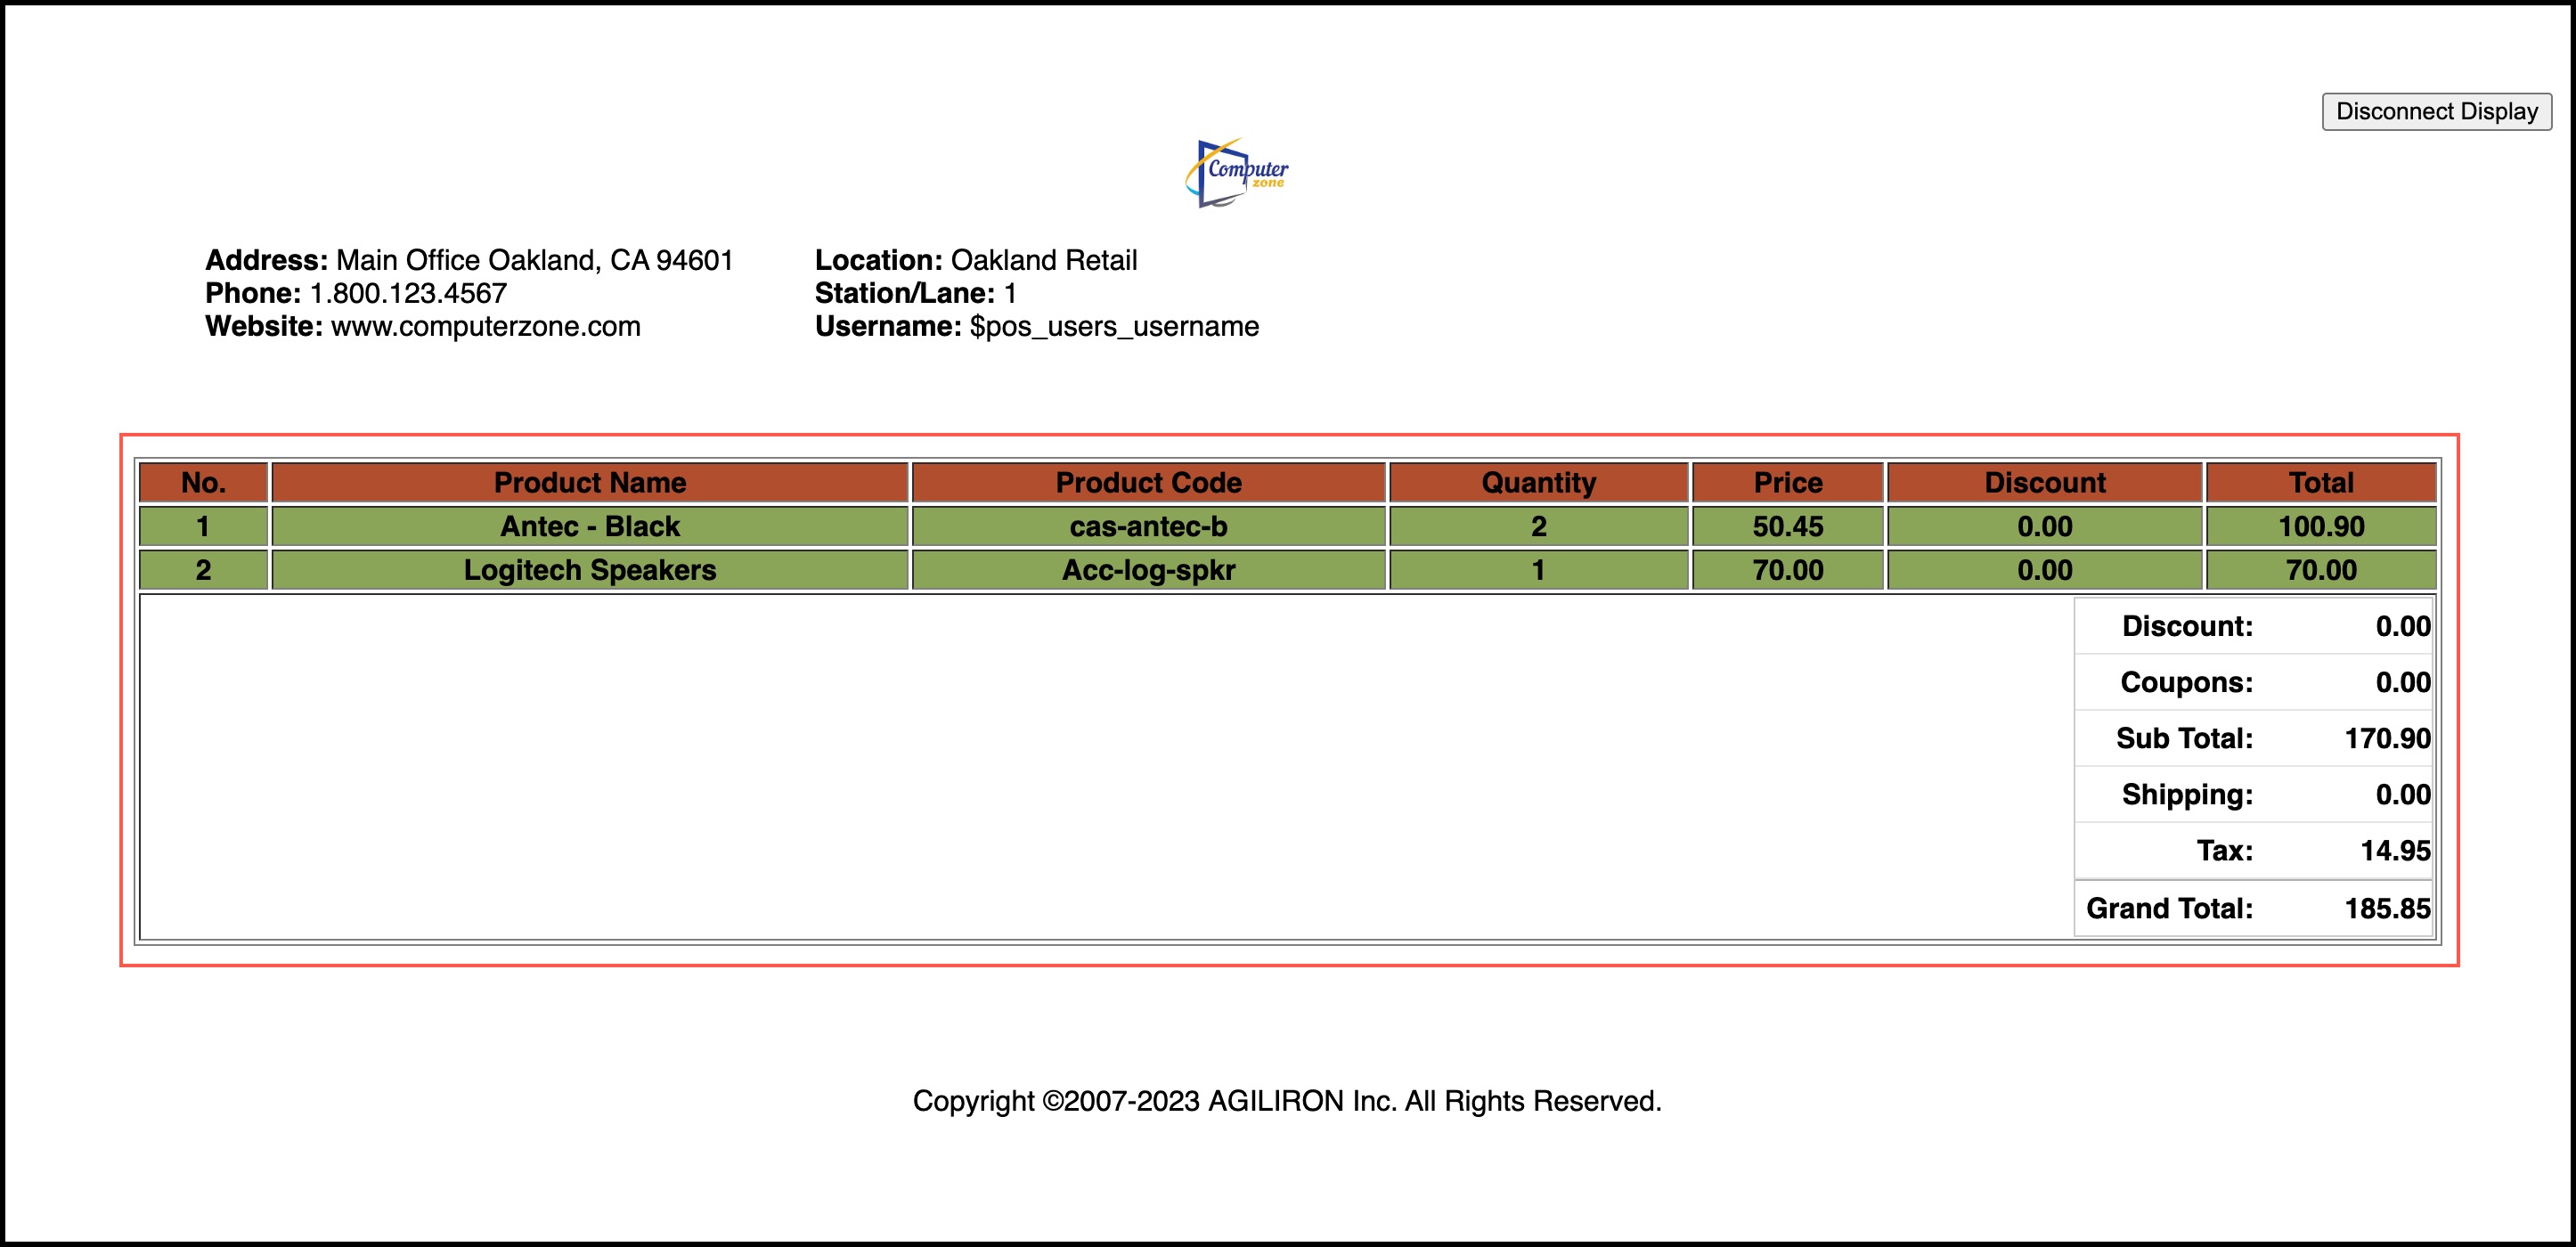Viewport: 2576px width, 1247px height.
Task: Click the 100.90 line total cell
Action: click(2320, 527)
